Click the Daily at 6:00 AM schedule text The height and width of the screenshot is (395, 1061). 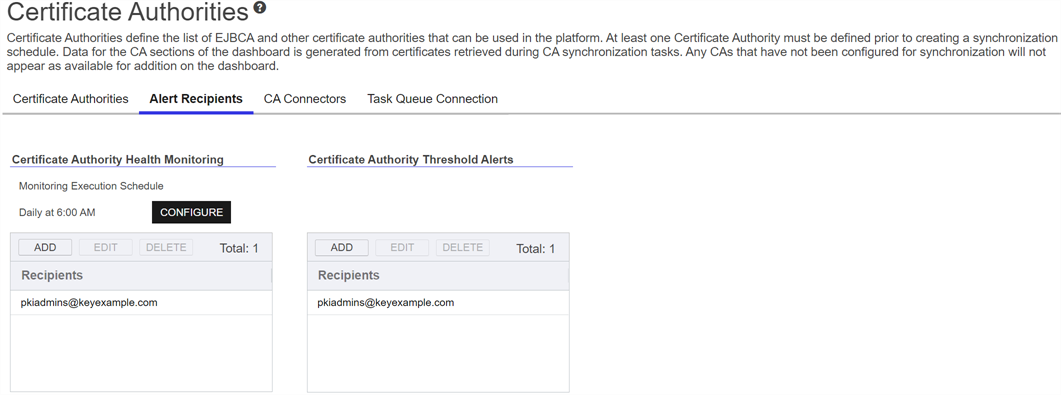(x=57, y=212)
